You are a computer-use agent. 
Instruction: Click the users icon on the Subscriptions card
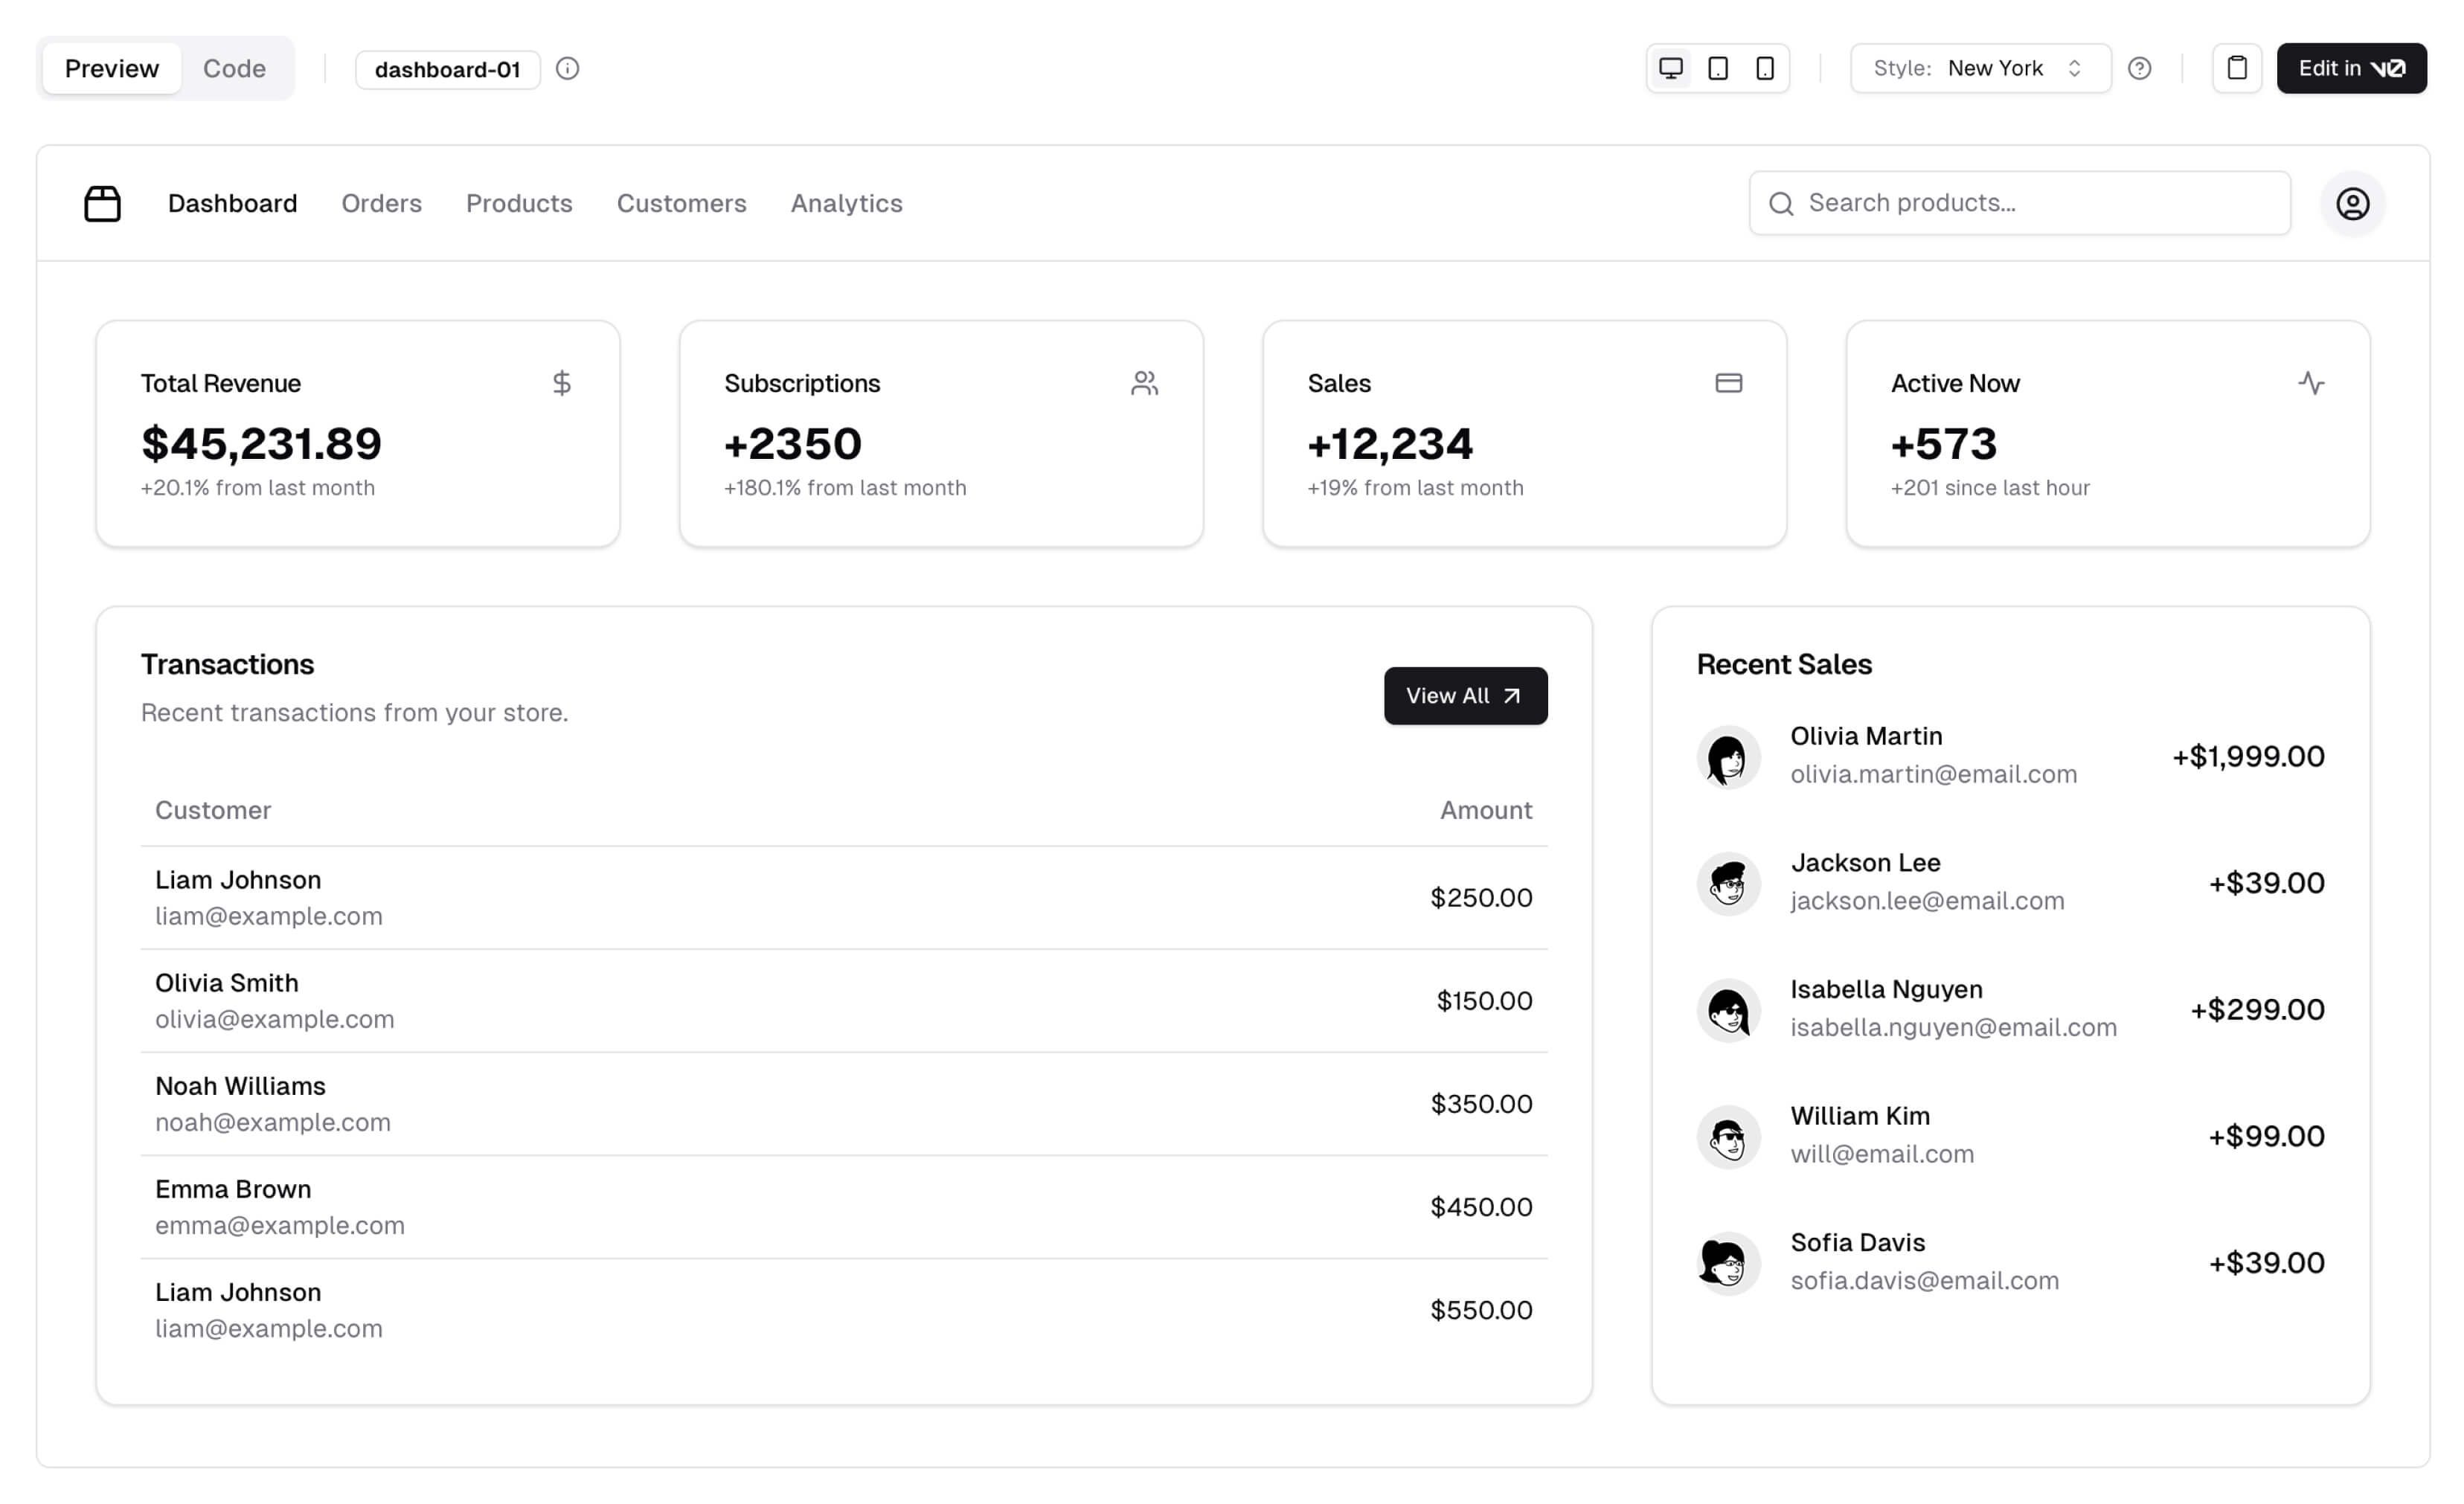click(1146, 383)
